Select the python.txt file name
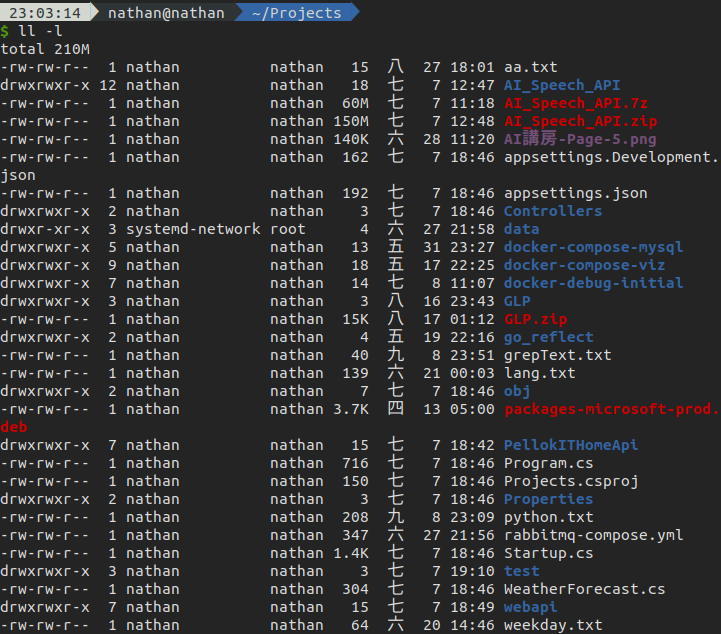The height and width of the screenshot is (634, 721). (549, 517)
